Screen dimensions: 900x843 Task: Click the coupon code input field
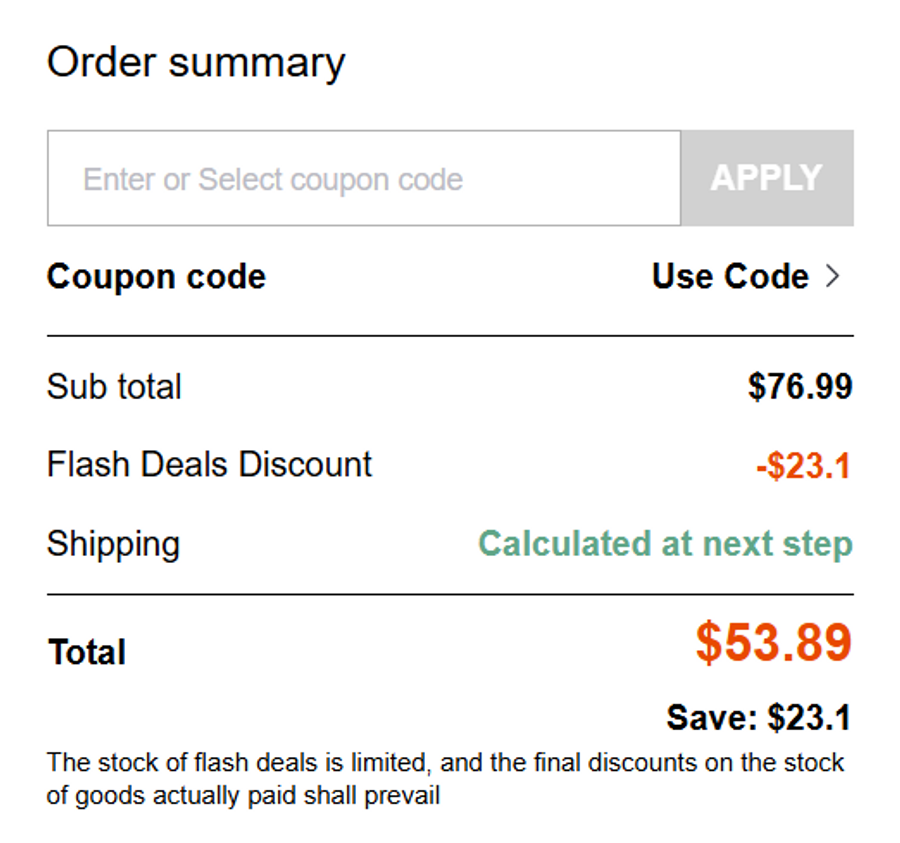363,178
